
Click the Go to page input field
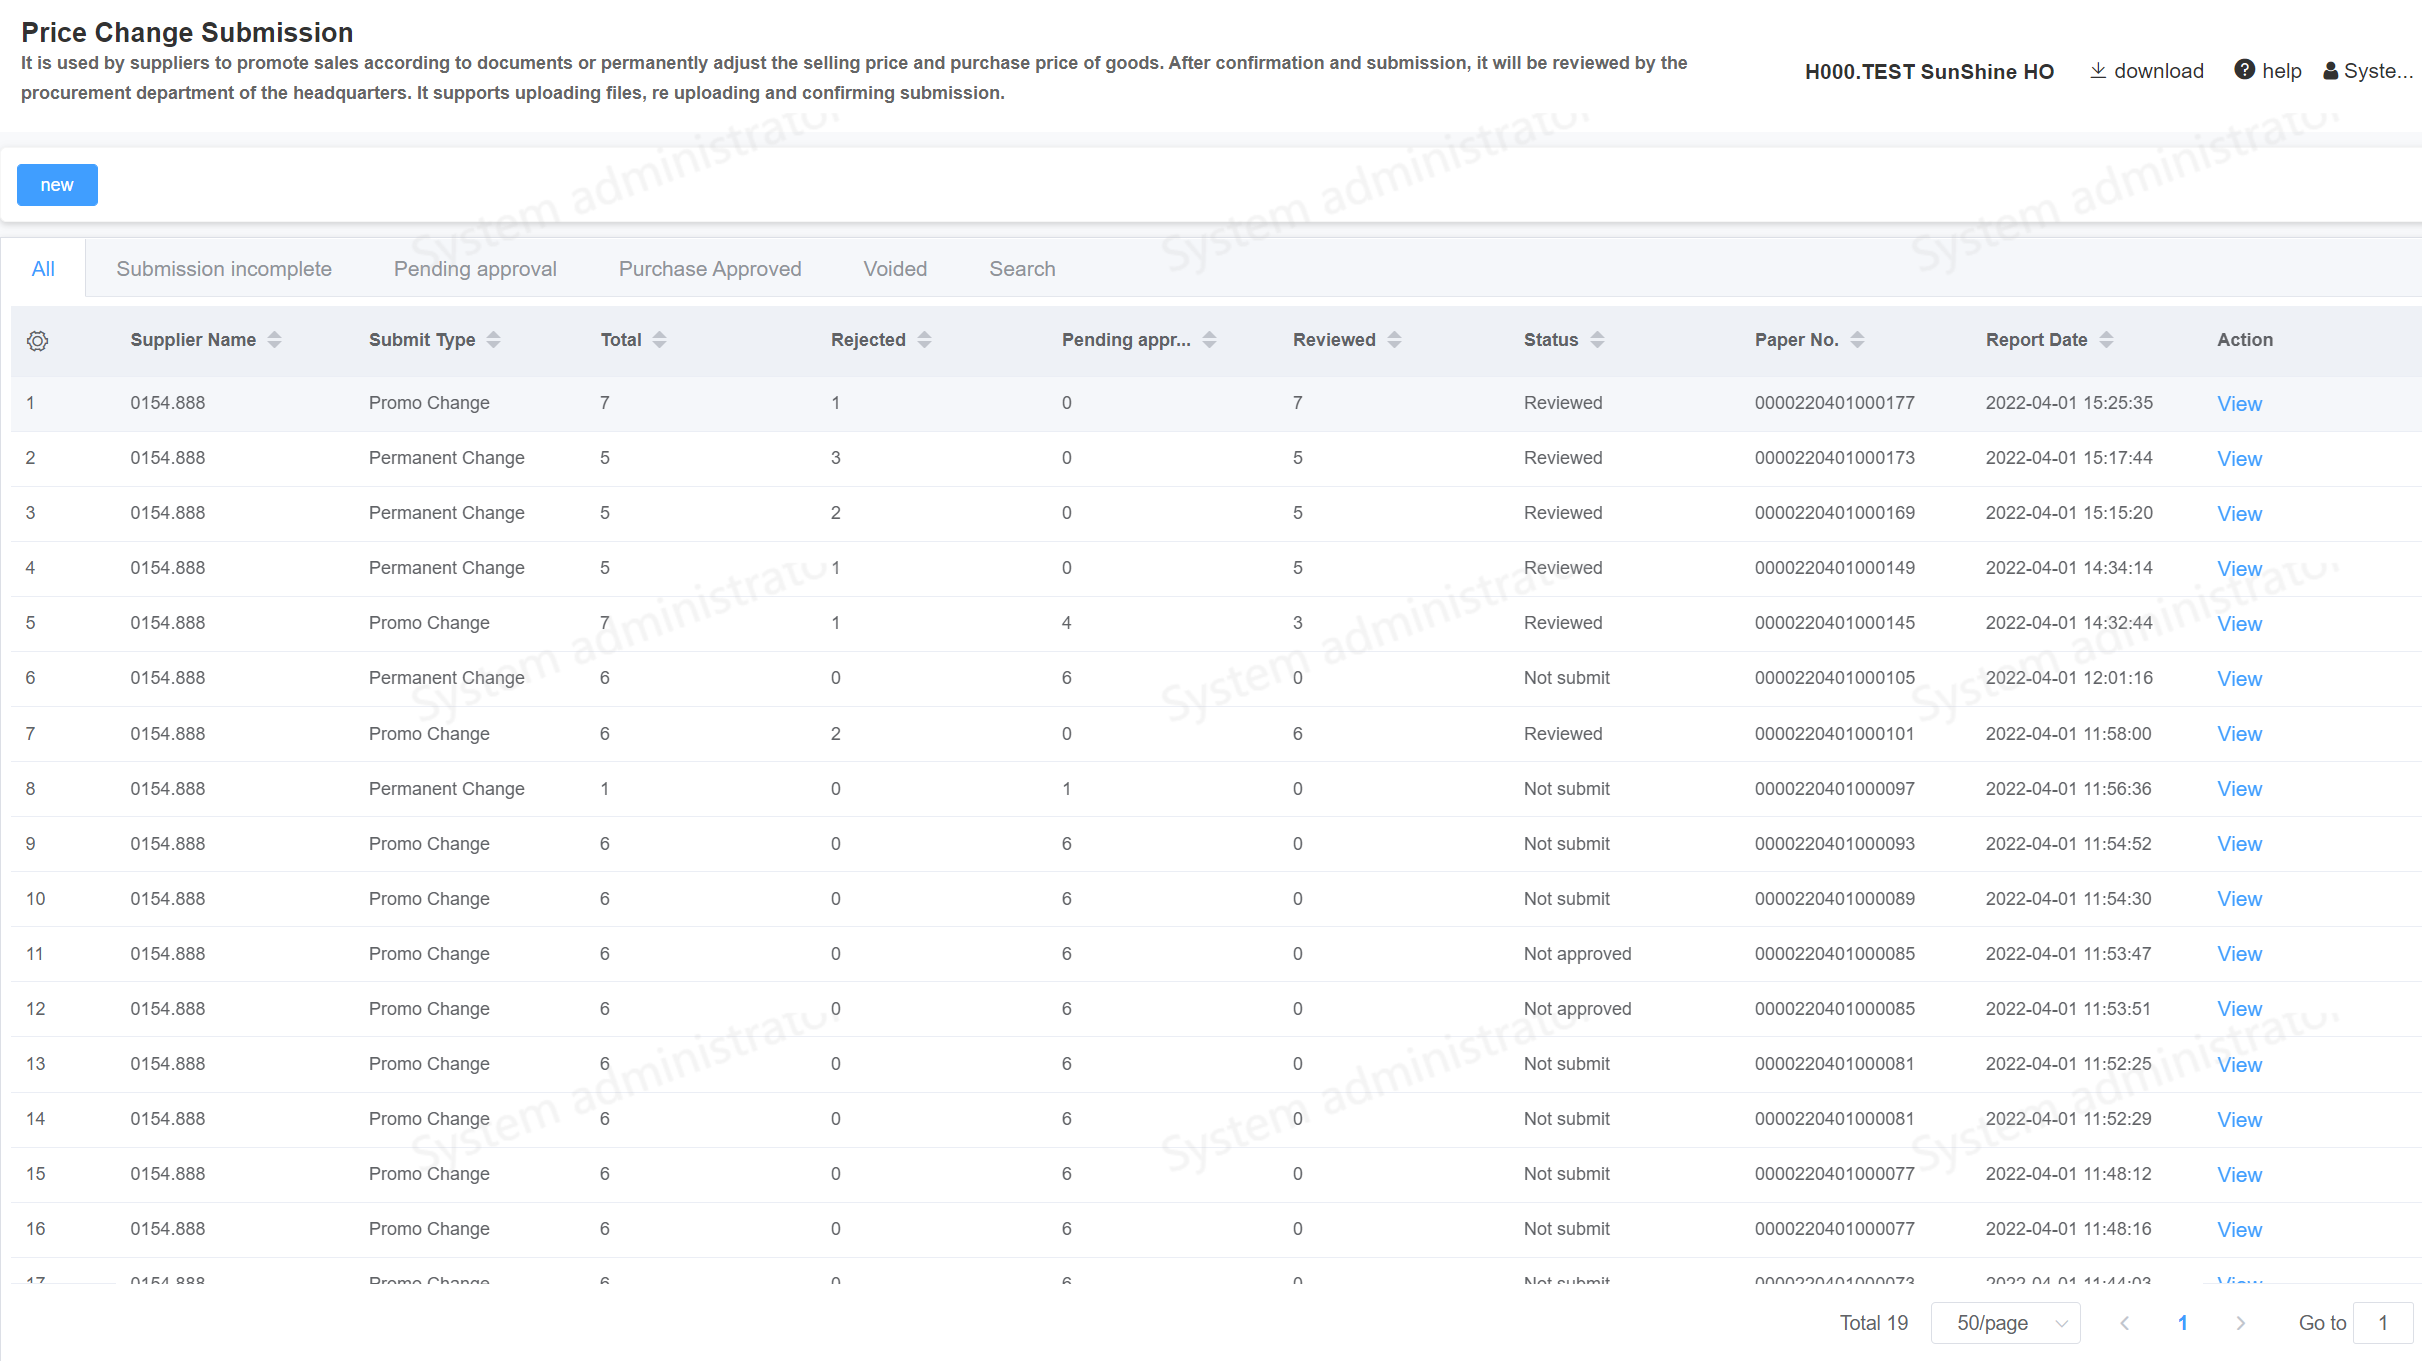coord(2383,1323)
